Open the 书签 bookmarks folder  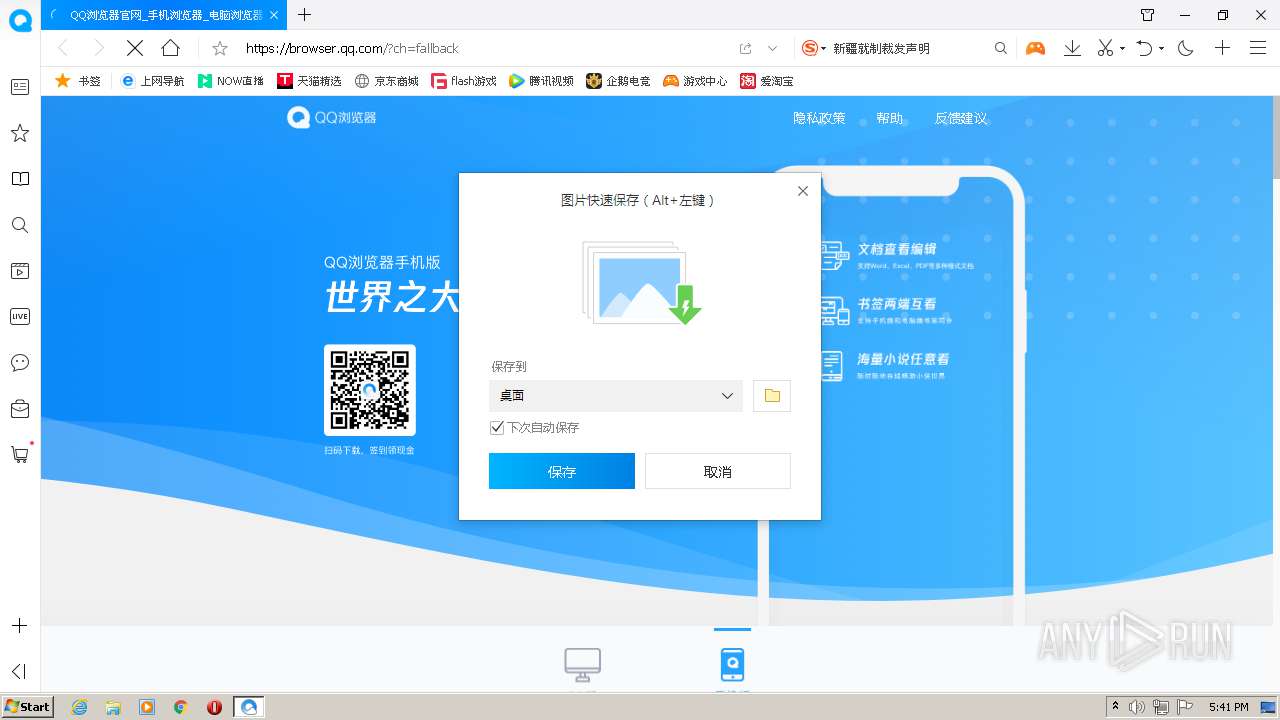(x=78, y=81)
